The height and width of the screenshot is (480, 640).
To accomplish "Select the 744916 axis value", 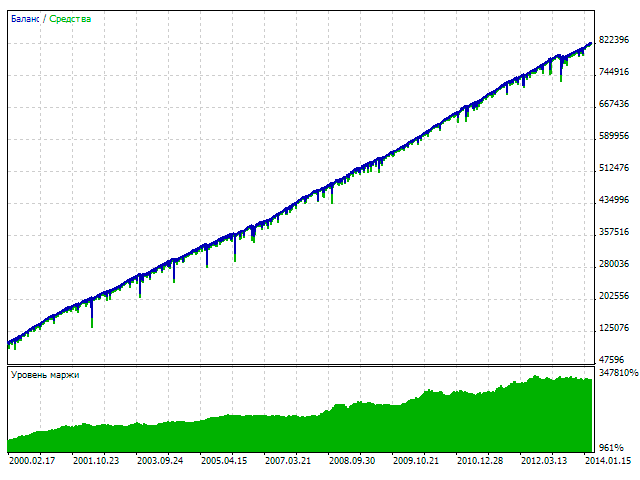I will point(614,72).
